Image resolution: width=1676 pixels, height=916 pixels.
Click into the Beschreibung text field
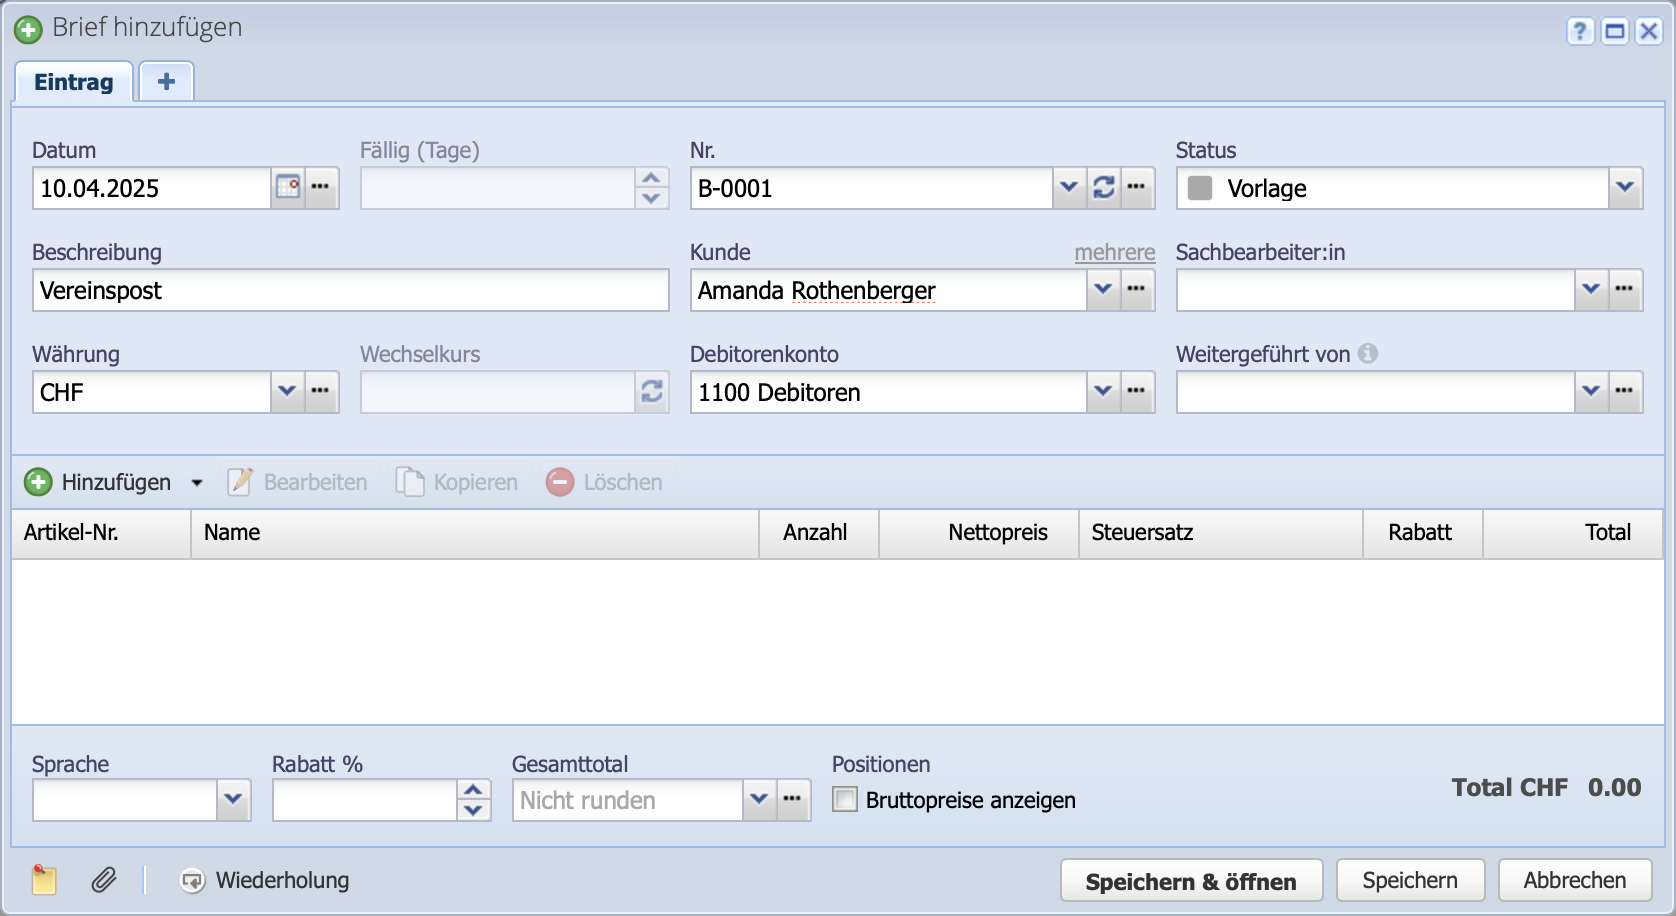point(350,290)
